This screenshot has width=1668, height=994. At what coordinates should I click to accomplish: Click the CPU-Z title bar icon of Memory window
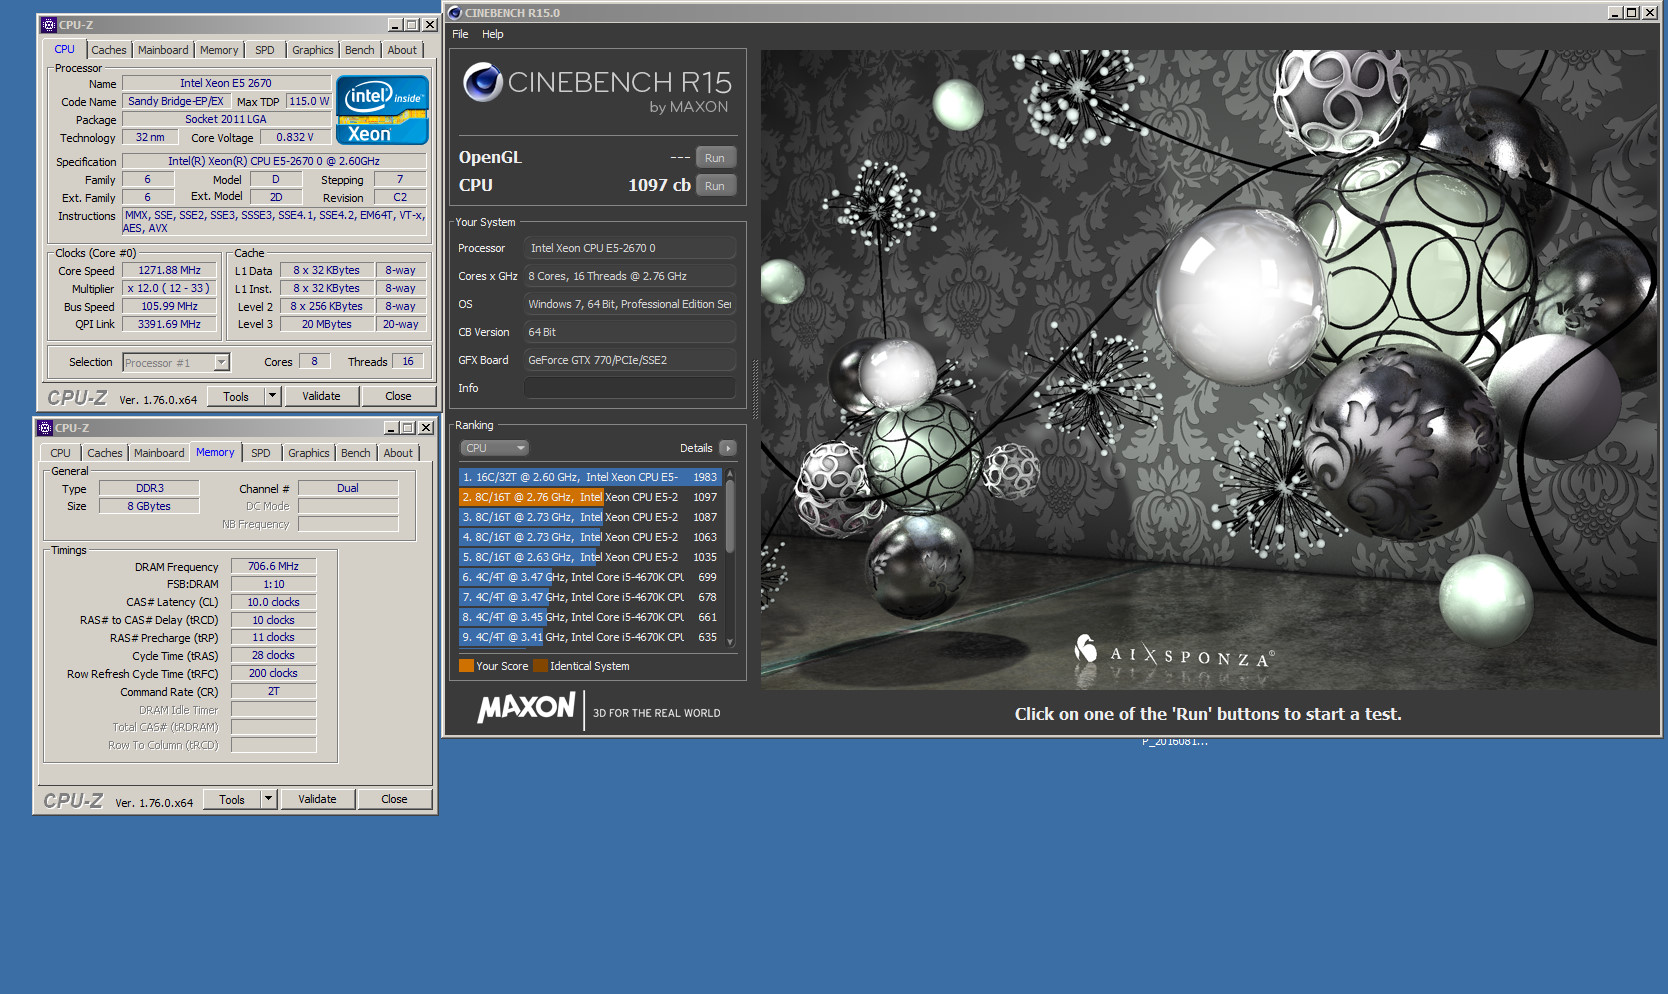pyautogui.click(x=44, y=428)
